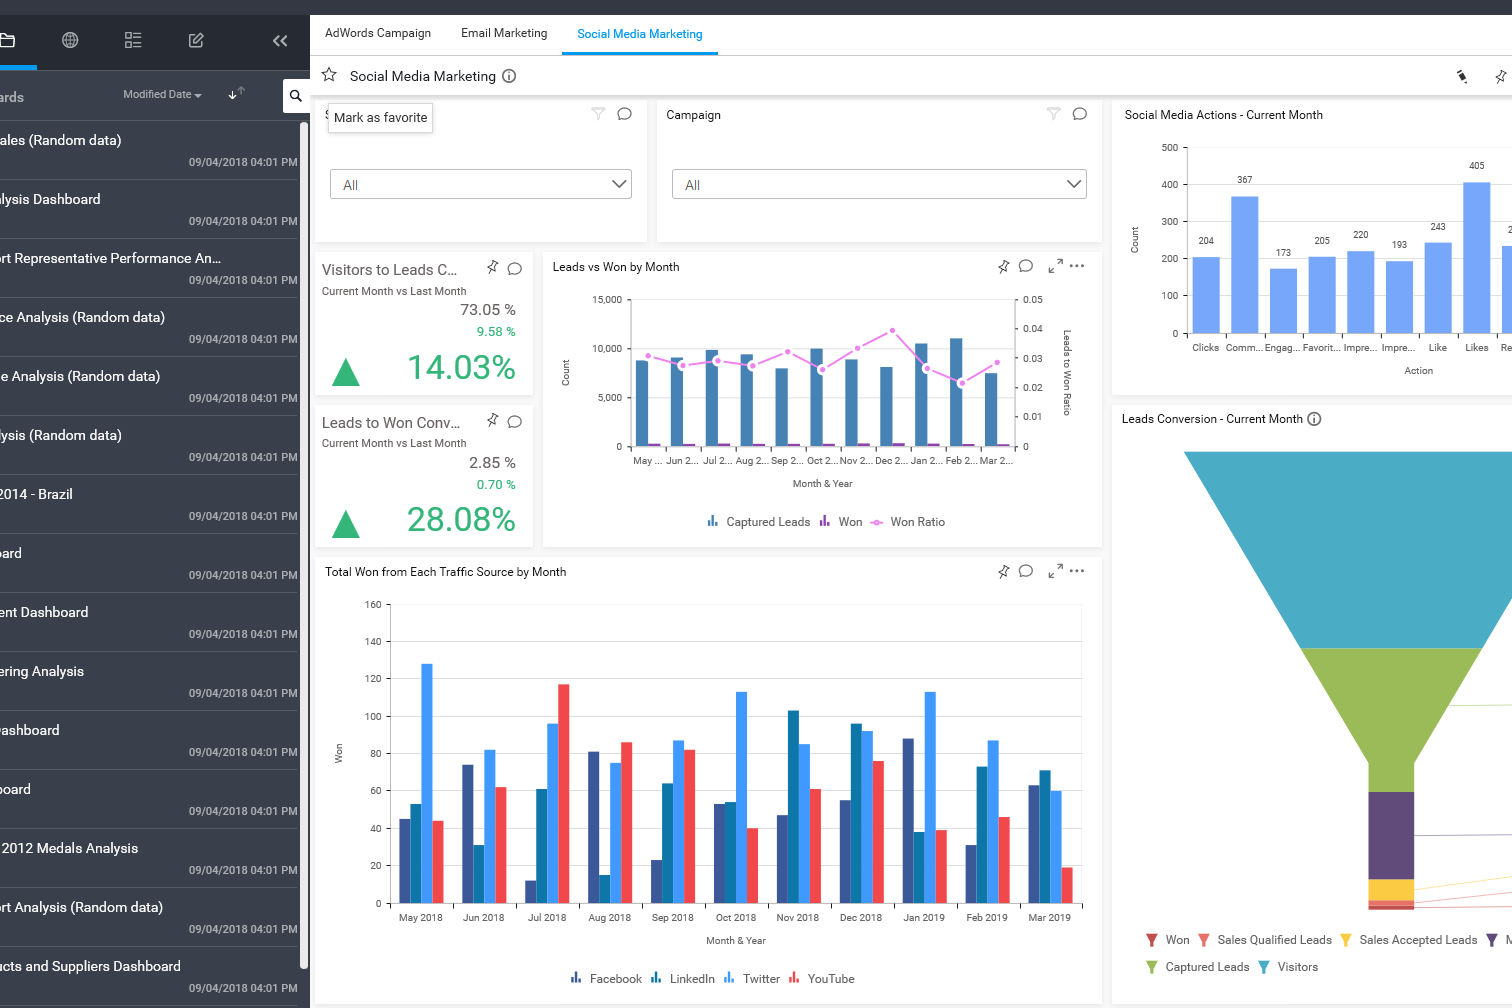
Task: Click the blue Visitors funnel segment
Action: [x=1350, y=549]
